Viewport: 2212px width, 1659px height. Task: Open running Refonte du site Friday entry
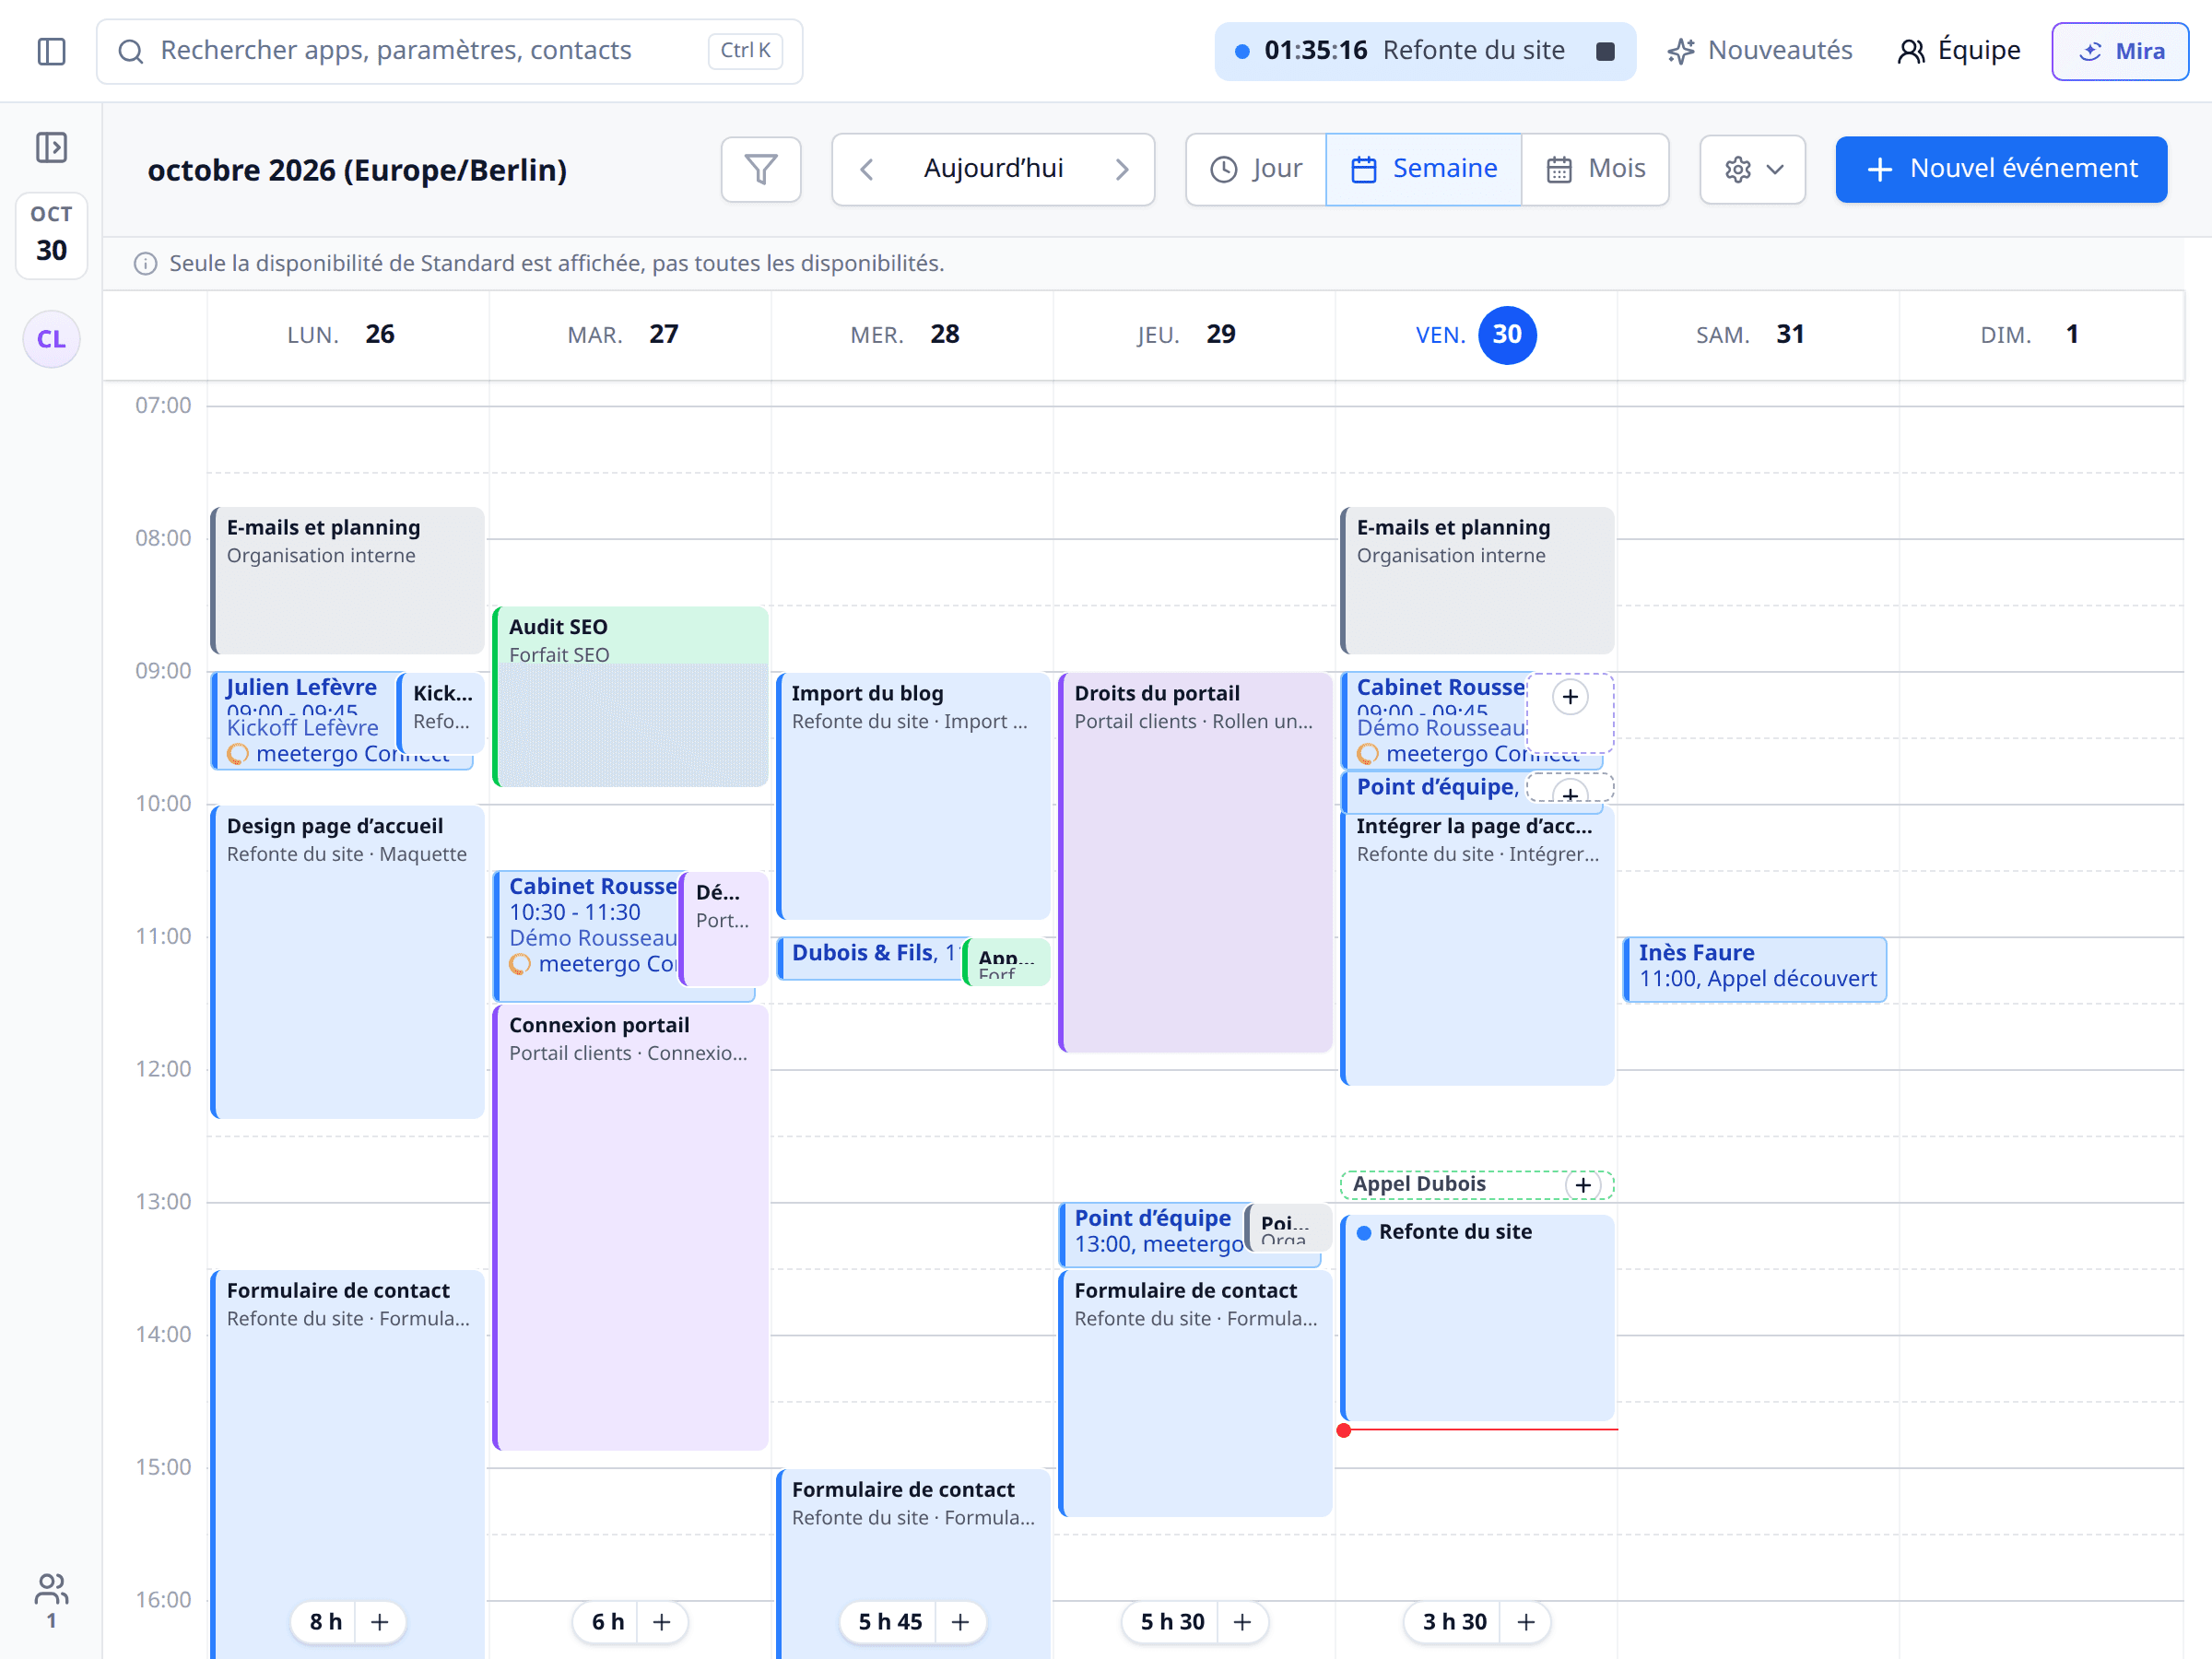coord(1477,1318)
